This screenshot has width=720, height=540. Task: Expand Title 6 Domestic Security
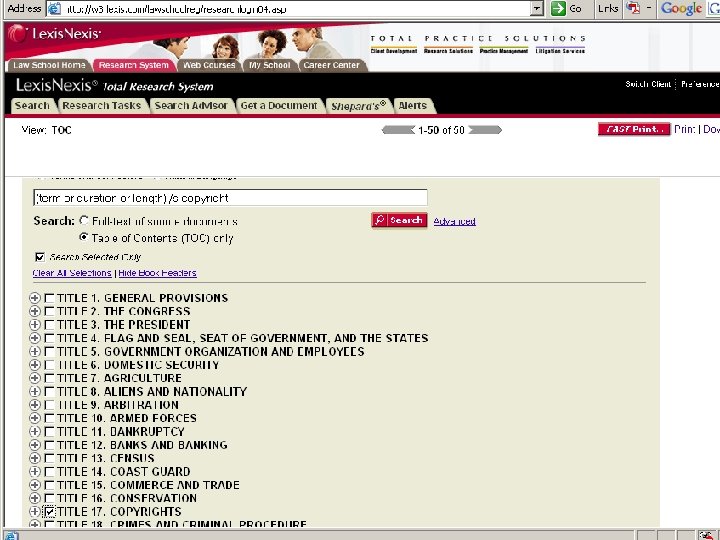(x=34, y=365)
